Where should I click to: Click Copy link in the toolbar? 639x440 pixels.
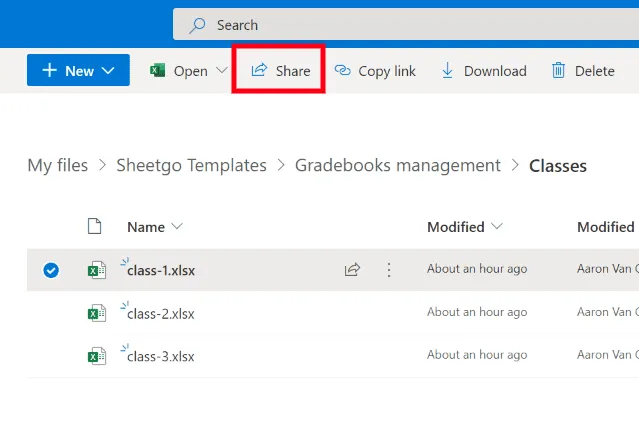coord(375,71)
